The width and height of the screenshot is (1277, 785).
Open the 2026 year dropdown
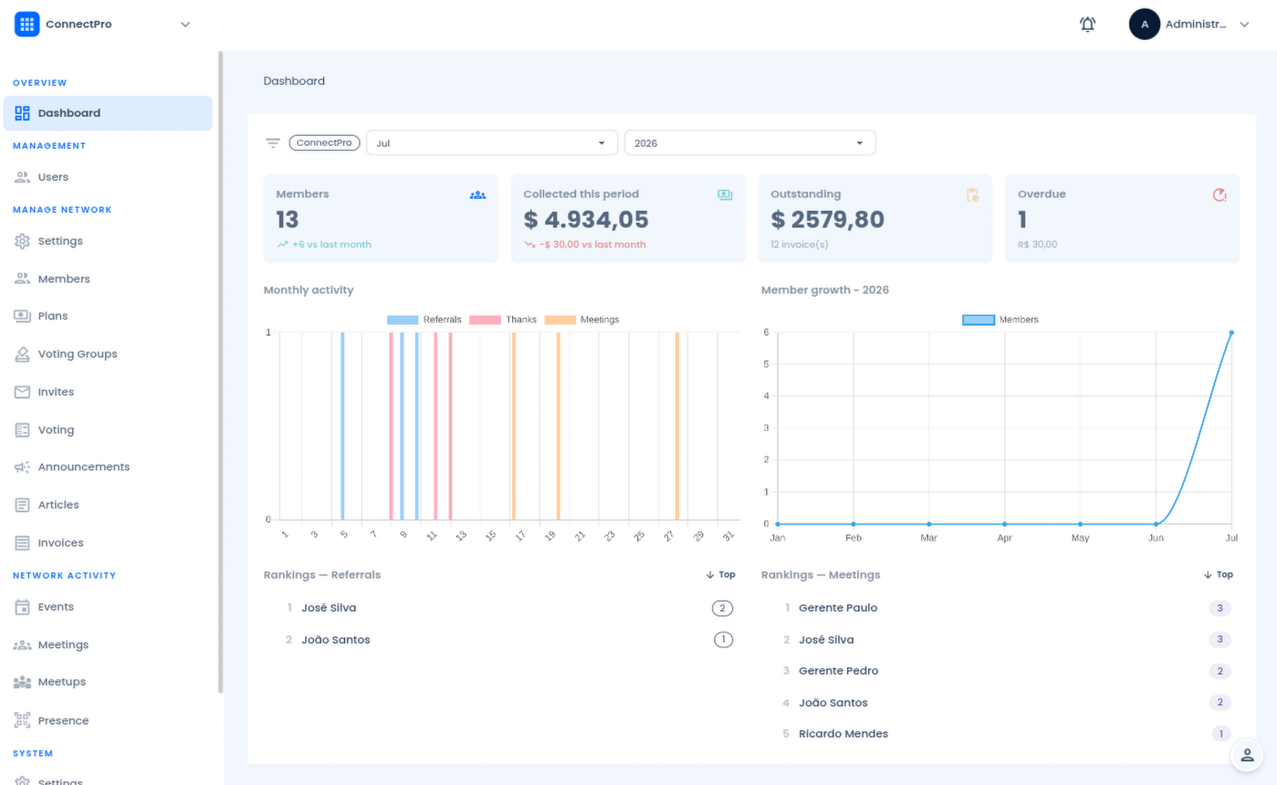pyautogui.click(x=749, y=143)
